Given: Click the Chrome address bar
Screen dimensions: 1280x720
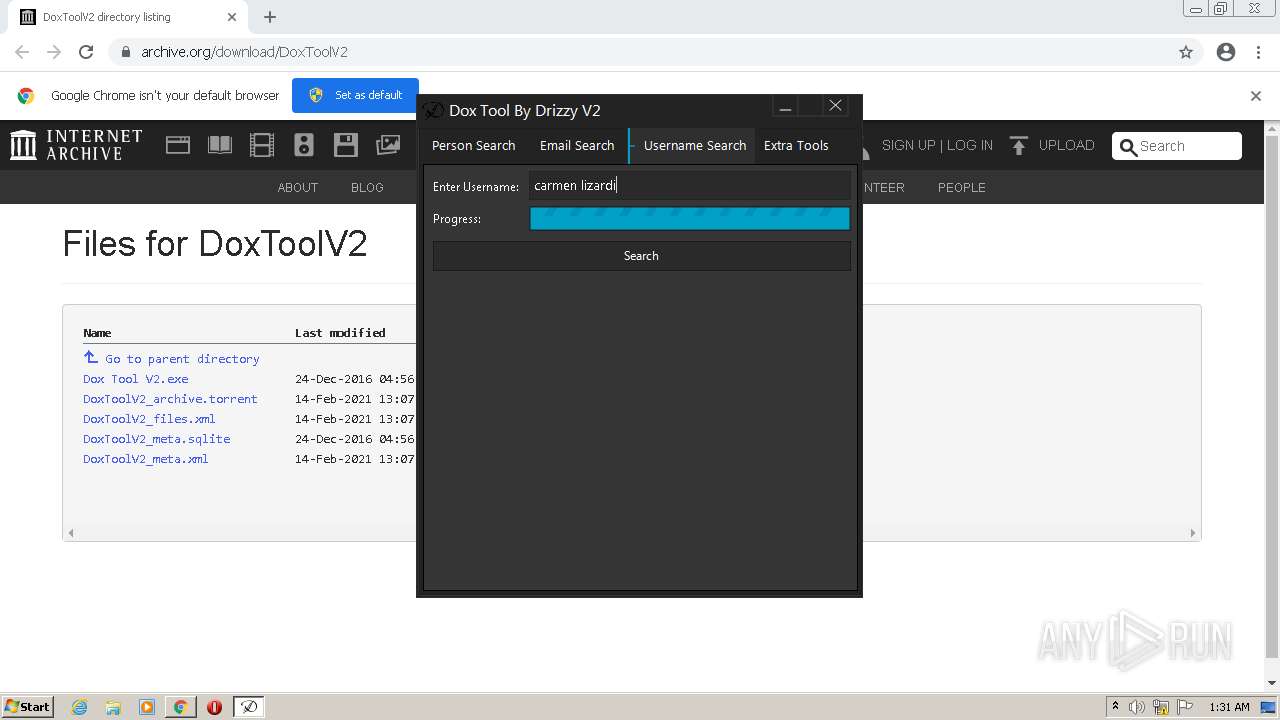Looking at the screenshot, I should point(640,52).
